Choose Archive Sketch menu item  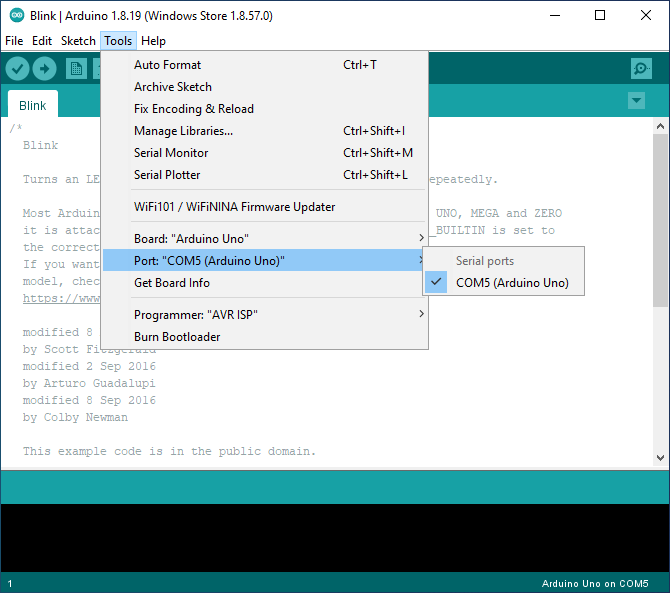pyautogui.click(x=265, y=87)
